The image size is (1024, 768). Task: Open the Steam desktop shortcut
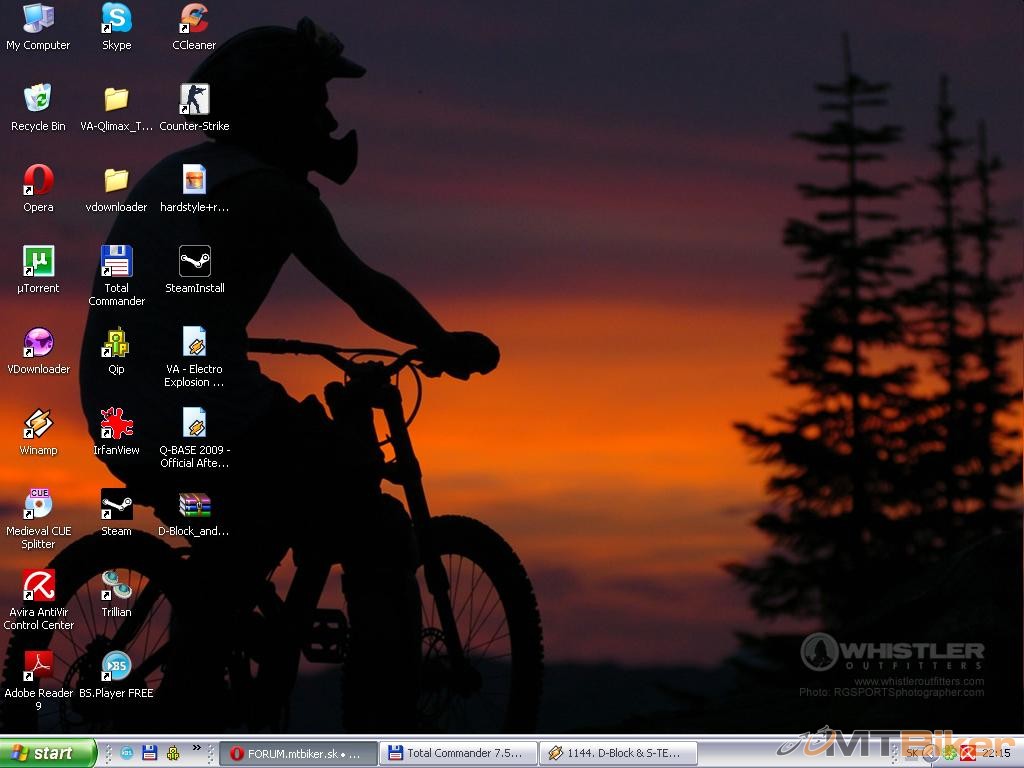click(116, 504)
